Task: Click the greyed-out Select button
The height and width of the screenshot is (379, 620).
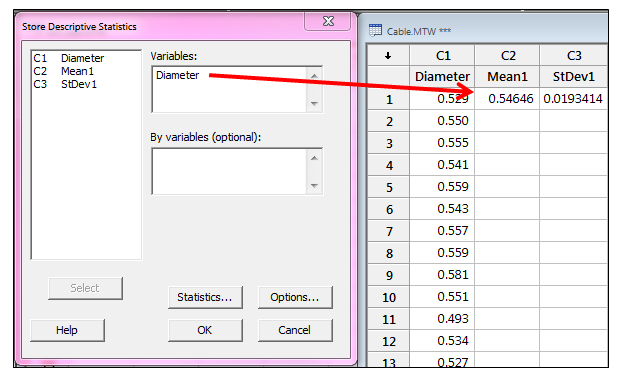Action: pyautogui.click(x=85, y=288)
